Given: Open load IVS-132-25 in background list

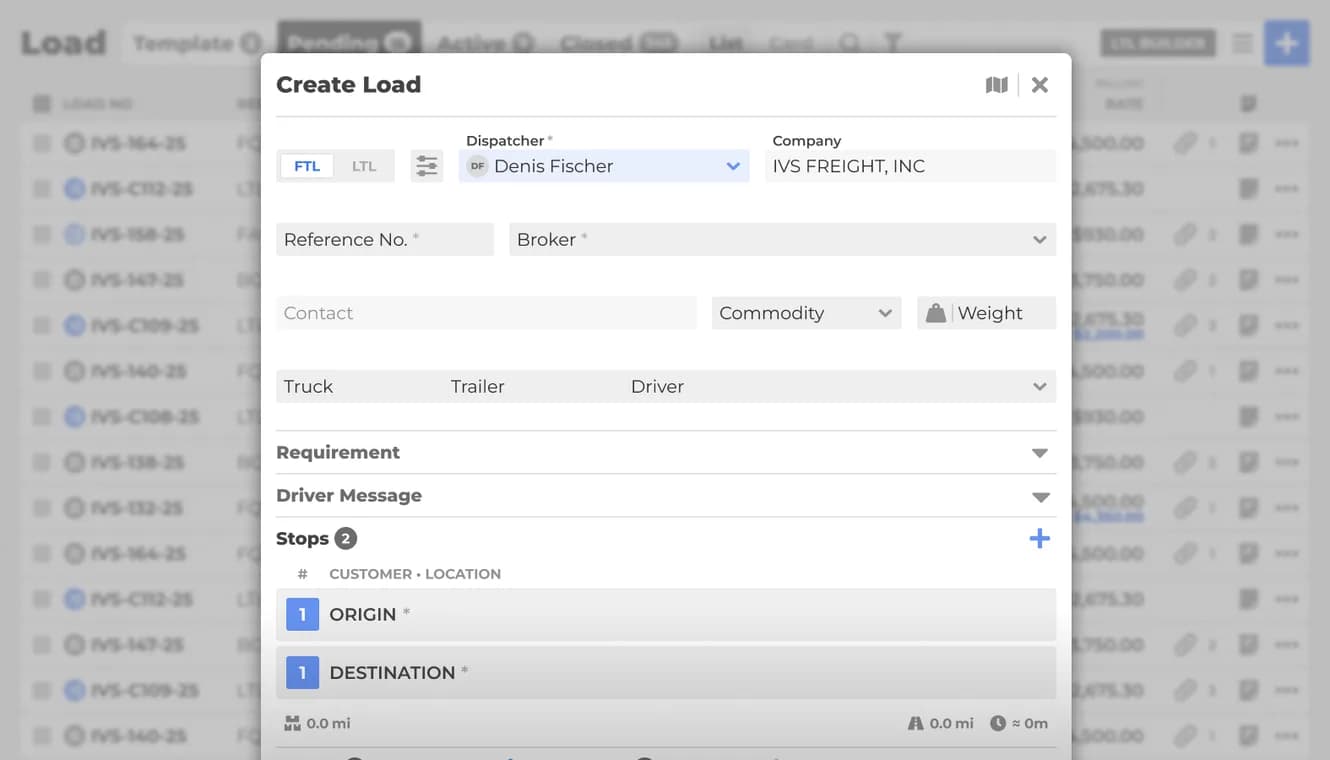Looking at the screenshot, I should pyautogui.click(x=137, y=508).
